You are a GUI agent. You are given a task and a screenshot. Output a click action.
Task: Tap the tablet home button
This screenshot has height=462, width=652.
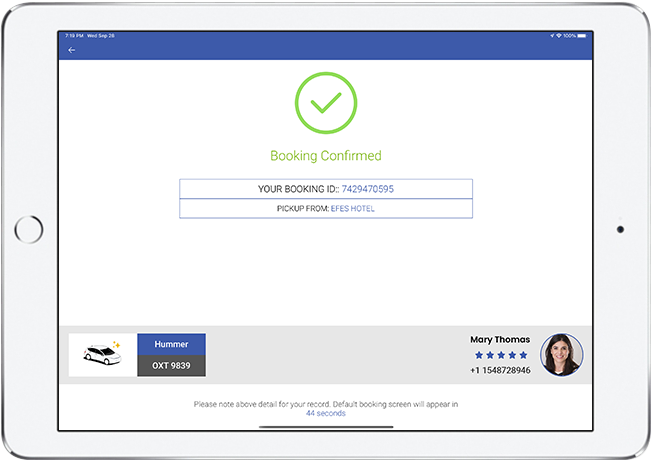pos(29,230)
